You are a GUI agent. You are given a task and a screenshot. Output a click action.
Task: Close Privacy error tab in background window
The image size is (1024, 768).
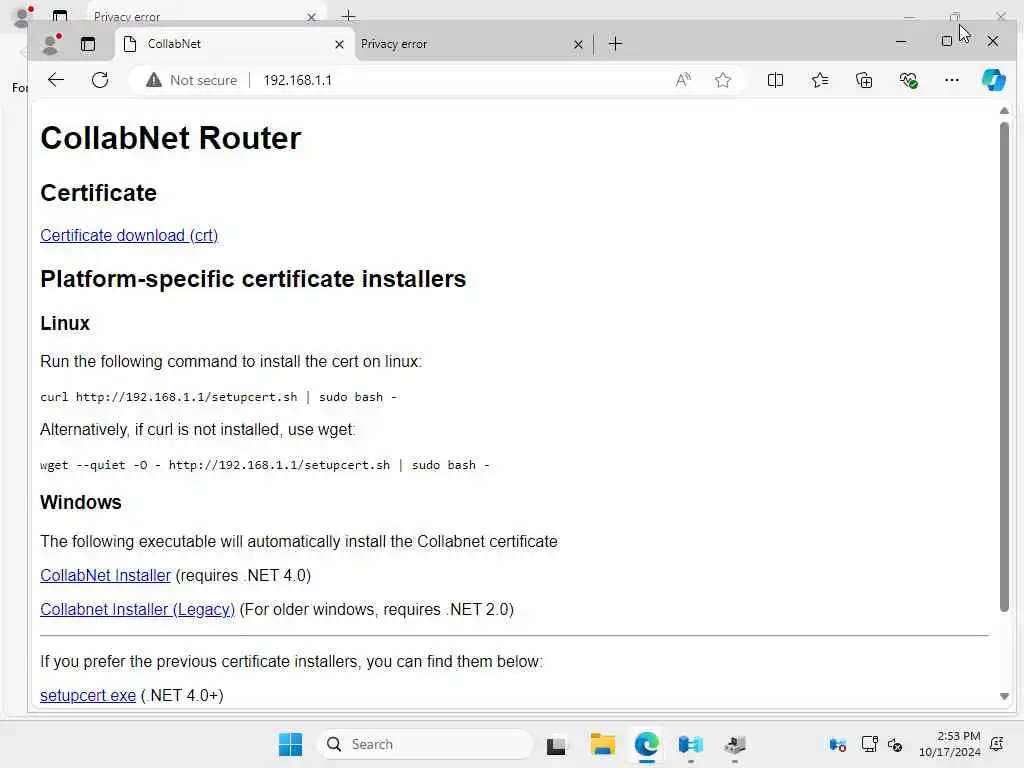[312, 16]
